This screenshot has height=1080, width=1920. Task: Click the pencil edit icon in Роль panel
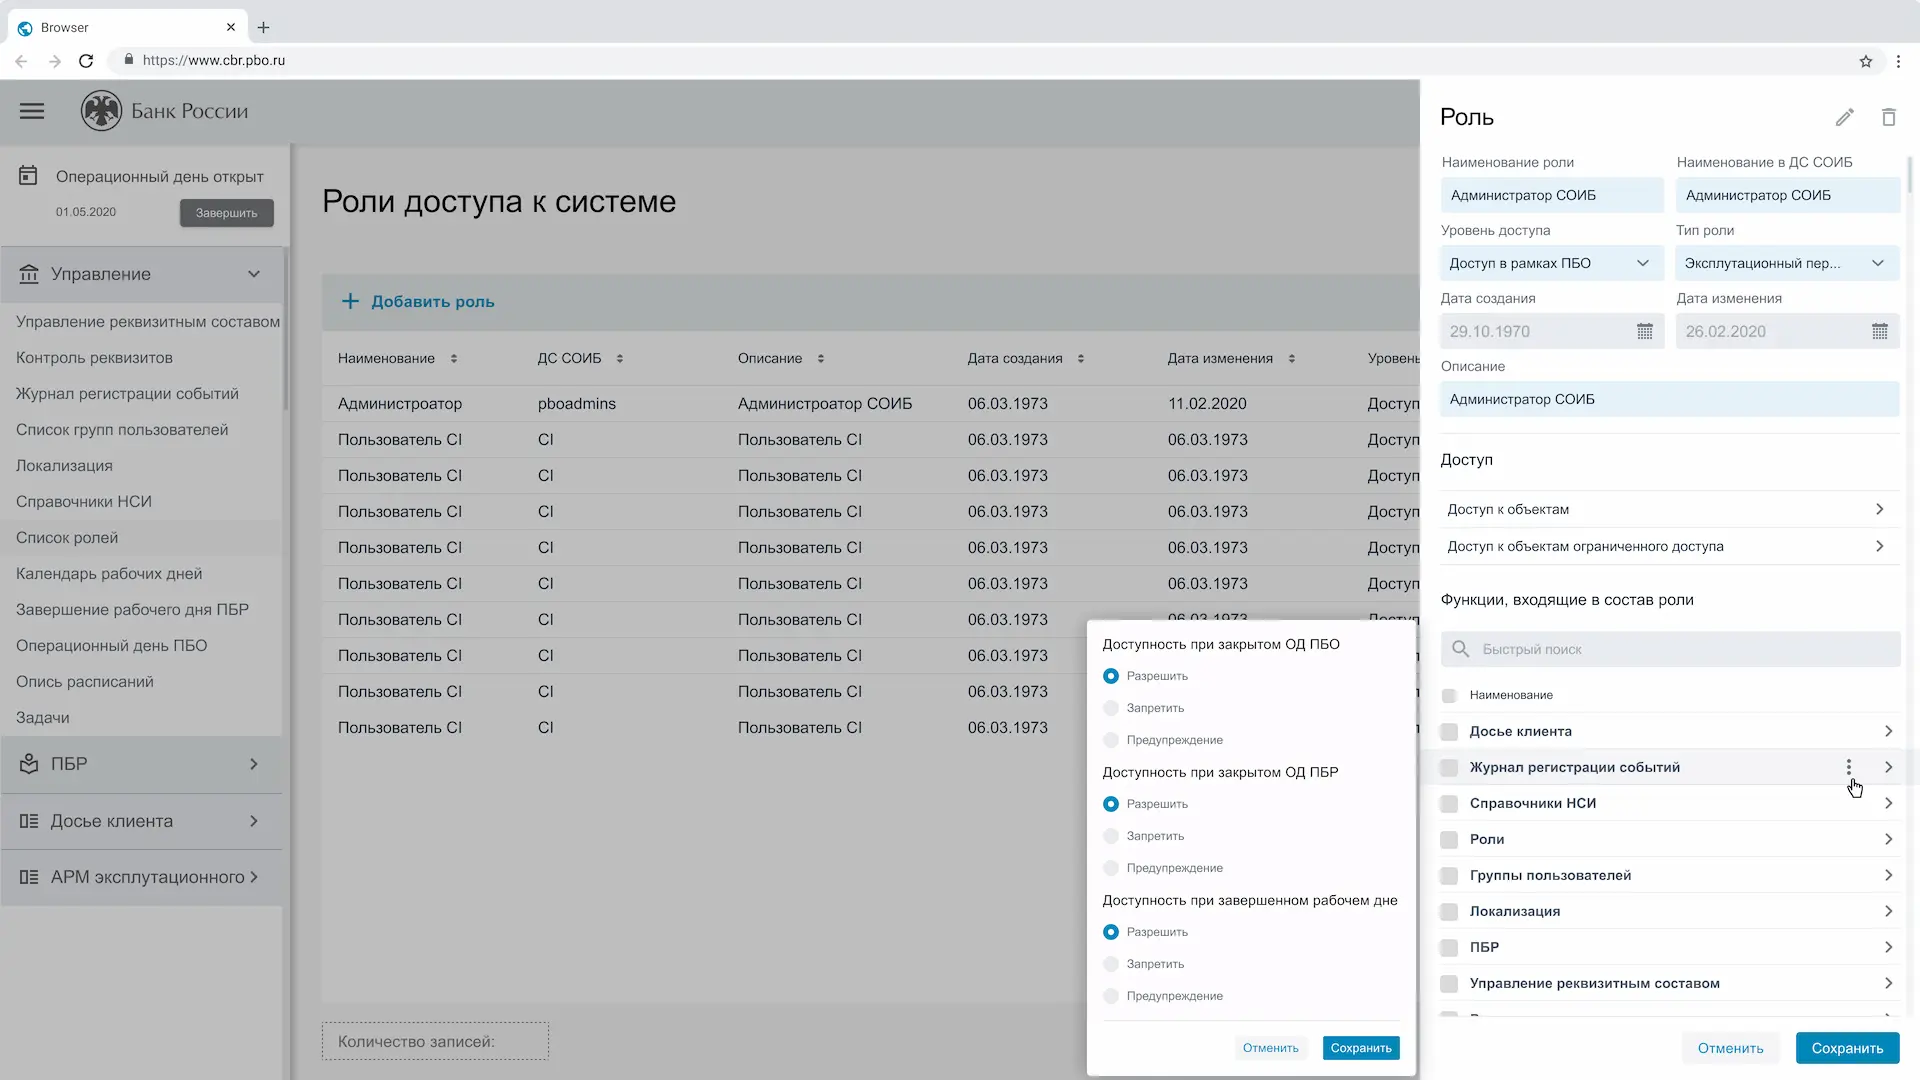pyautogui.click(x=1844, y=118)
